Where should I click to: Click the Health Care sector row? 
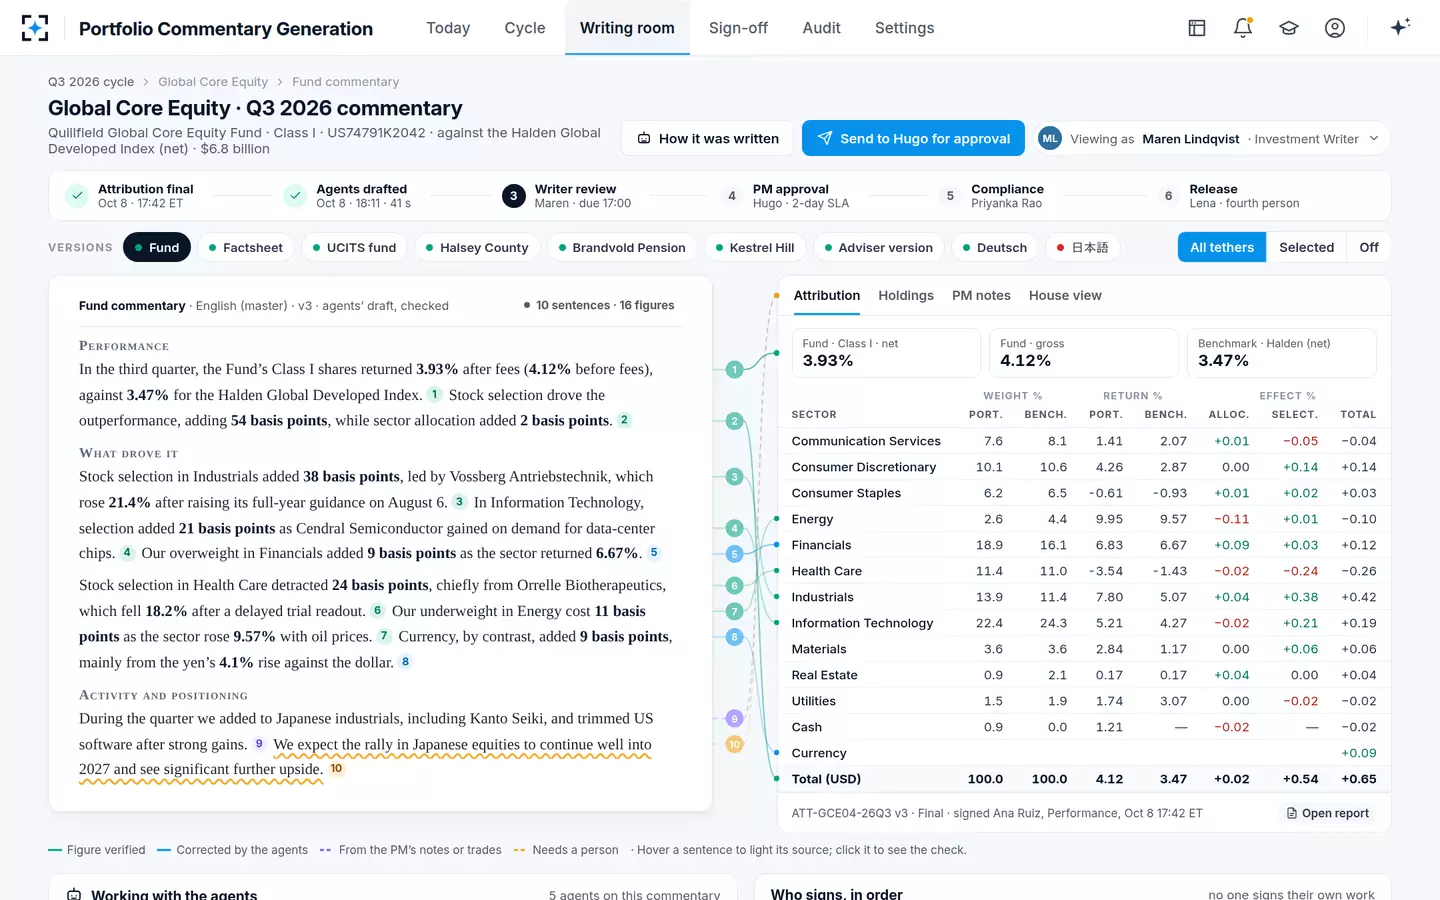(1084, 571)
